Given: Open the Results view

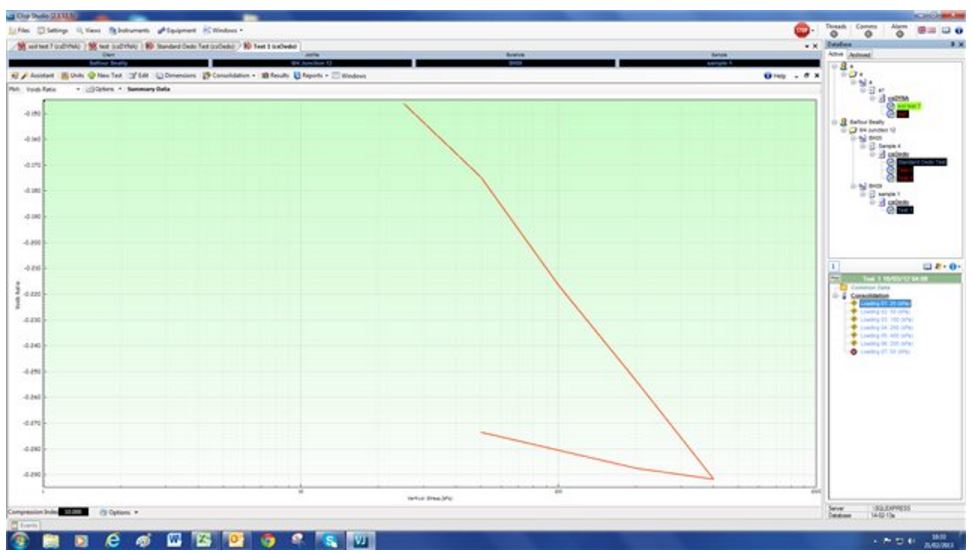Looking at the screenshot, I should (x=273, y=76).
